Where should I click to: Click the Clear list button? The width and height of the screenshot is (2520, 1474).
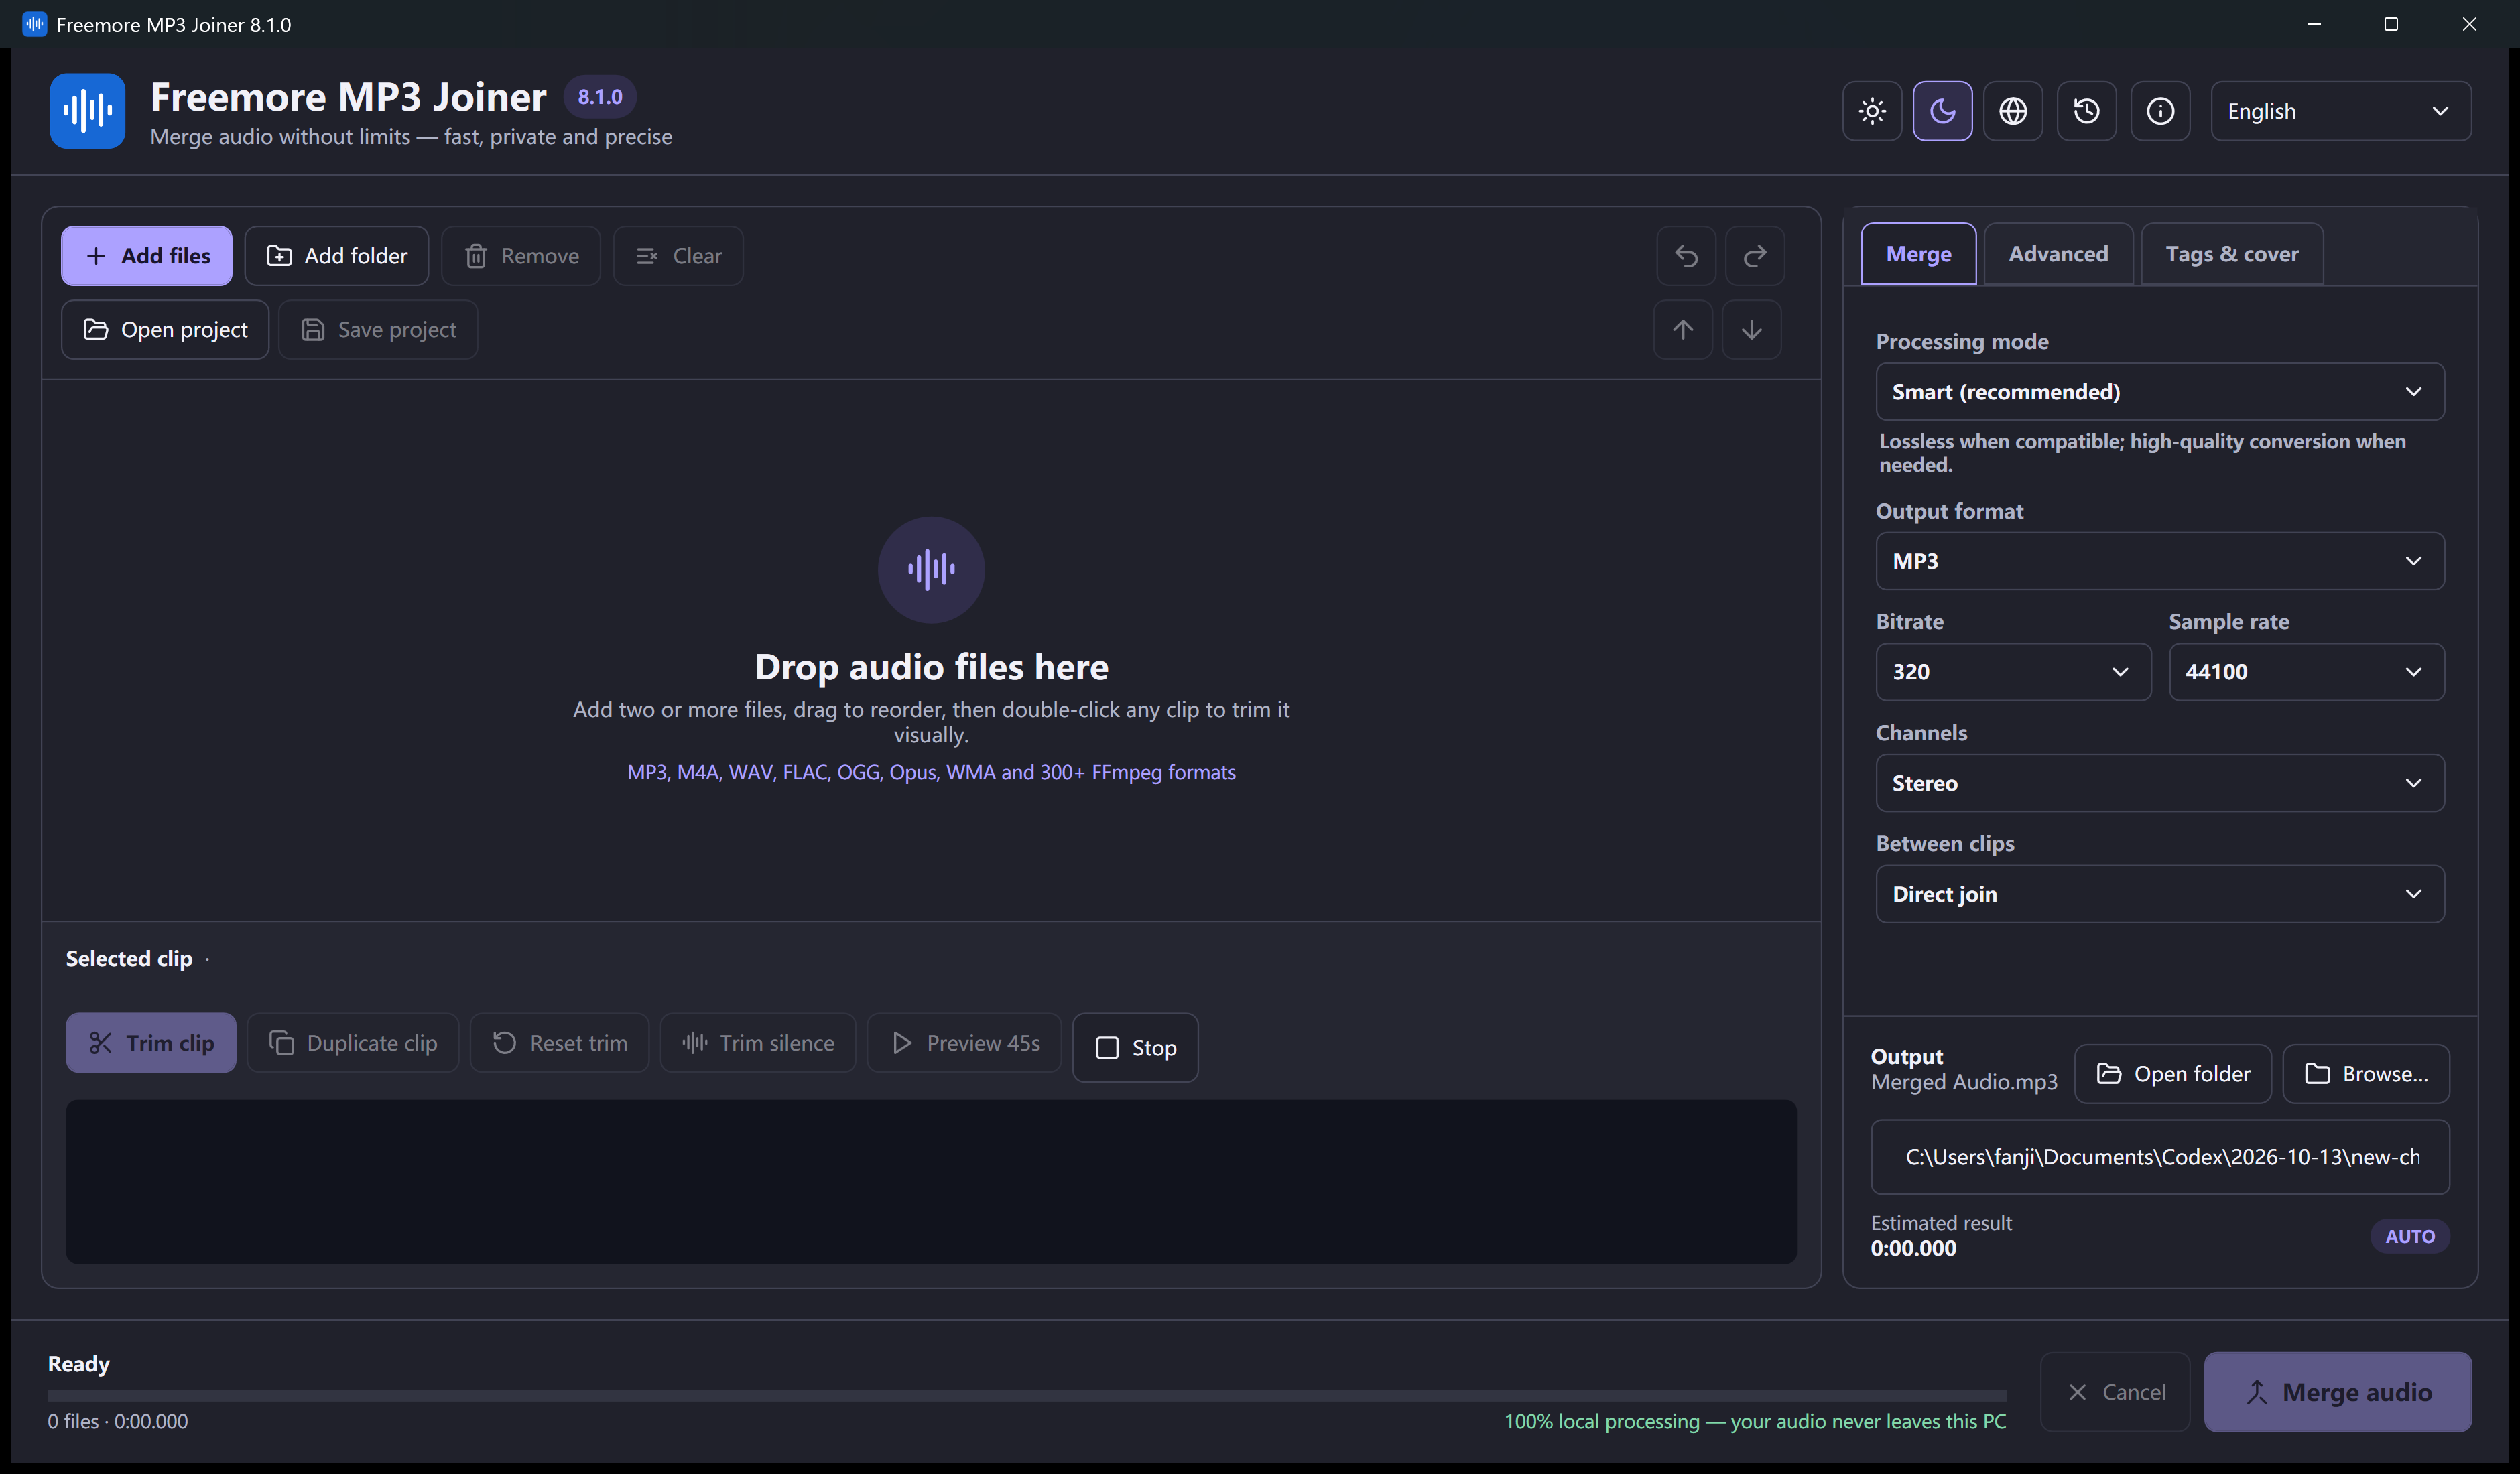click(x=678, y=256)
